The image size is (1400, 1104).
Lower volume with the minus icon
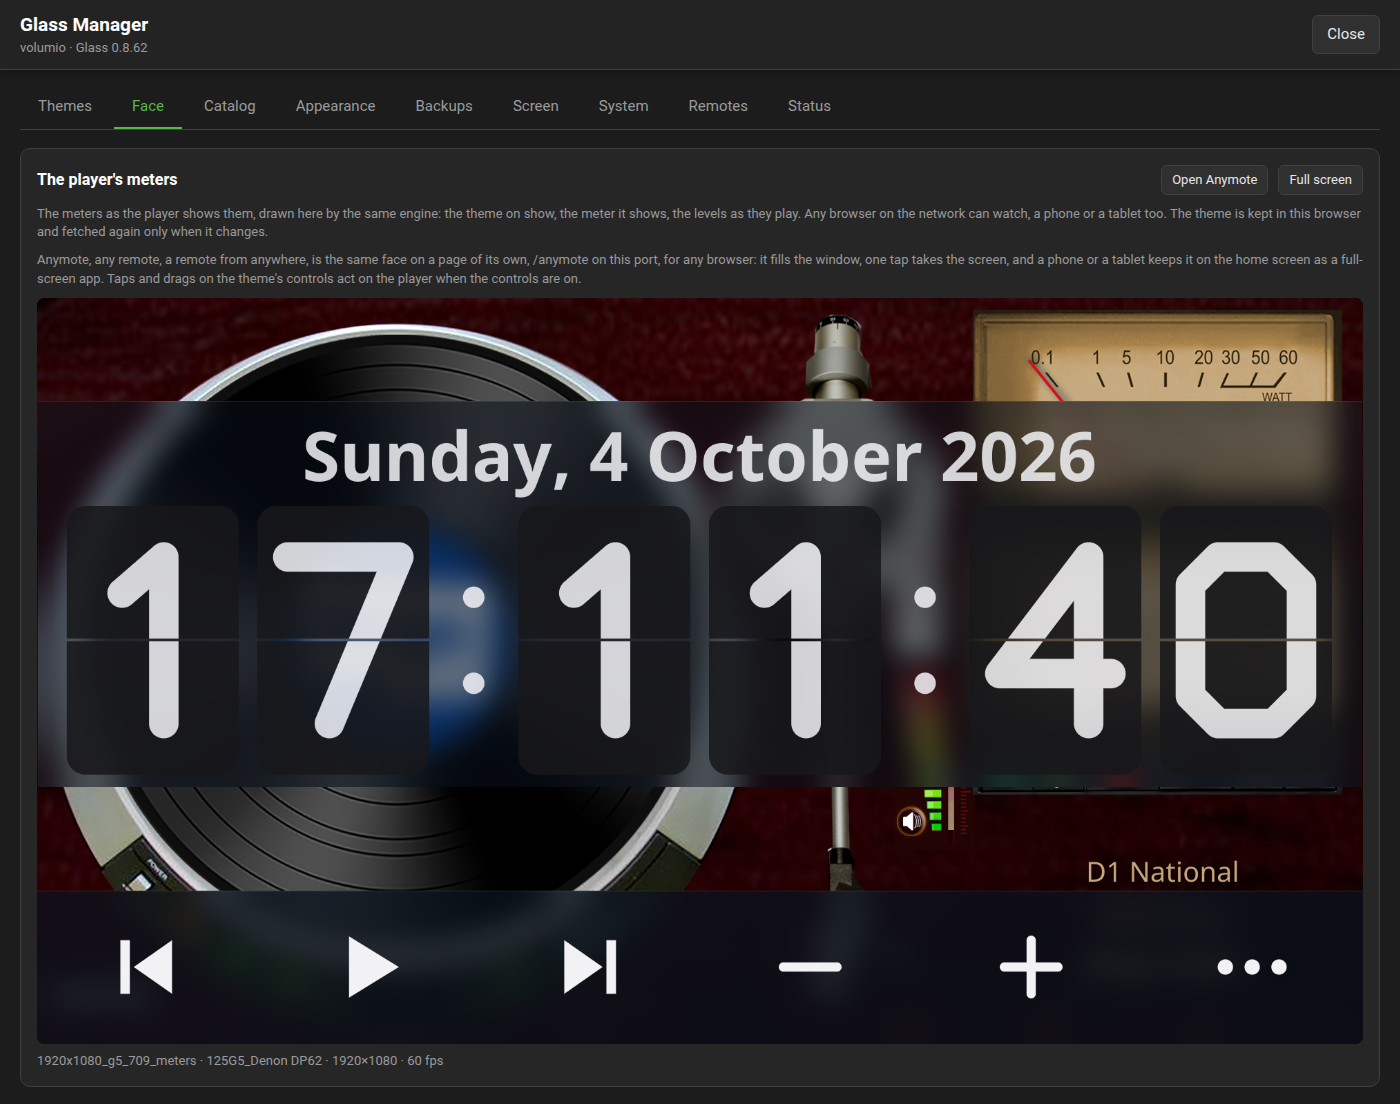(810, 967)
